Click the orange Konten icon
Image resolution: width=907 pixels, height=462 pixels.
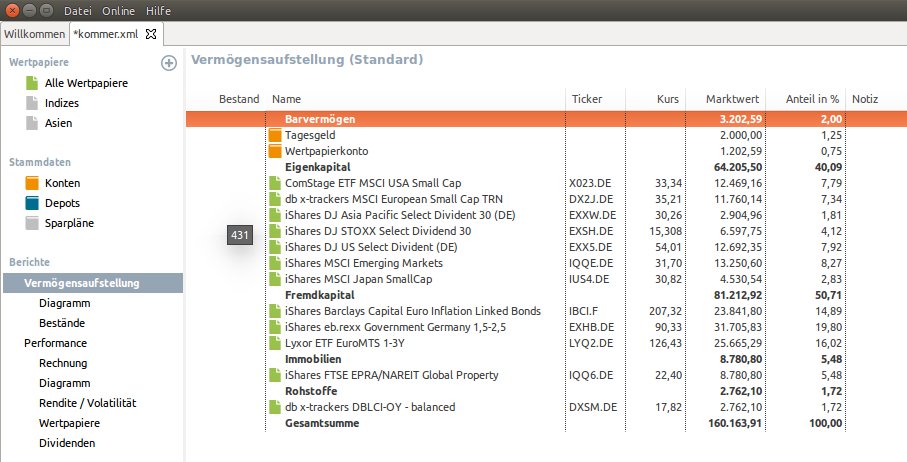32,183
